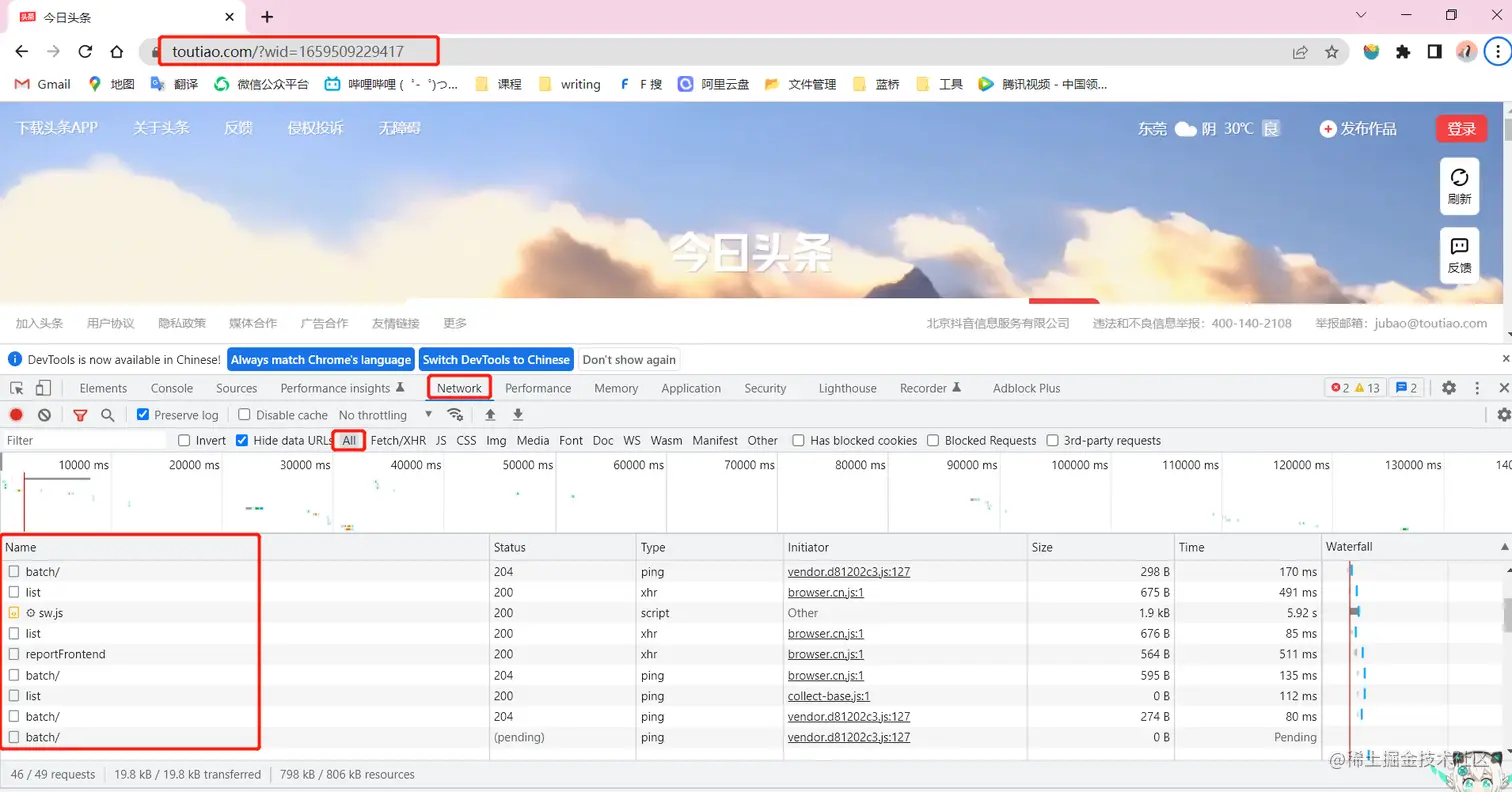Open the browser home page icon
The width and height of the screenshot is (1512, 792).
[117, 52]
